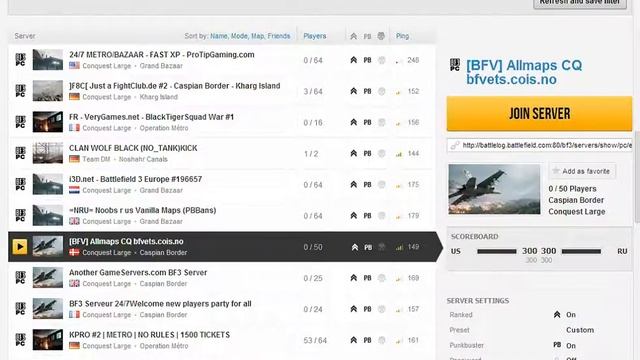640x360 pixels.
Task: Click the password lock column header icon
Action: tap(381, 36)
